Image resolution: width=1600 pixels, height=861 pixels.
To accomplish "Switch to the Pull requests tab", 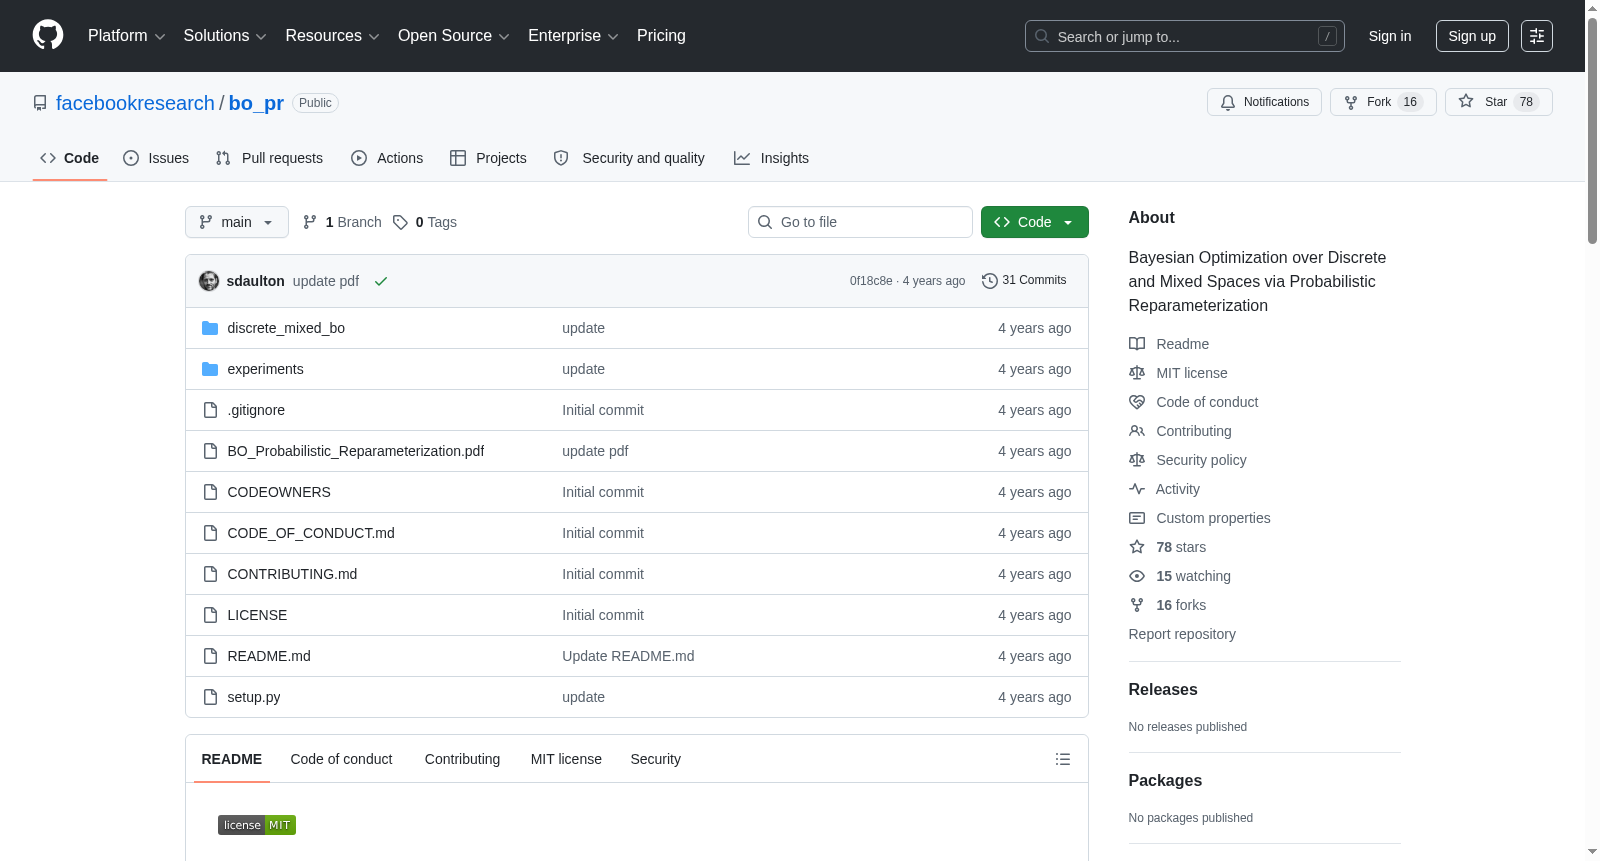I will tap(269, 158).
